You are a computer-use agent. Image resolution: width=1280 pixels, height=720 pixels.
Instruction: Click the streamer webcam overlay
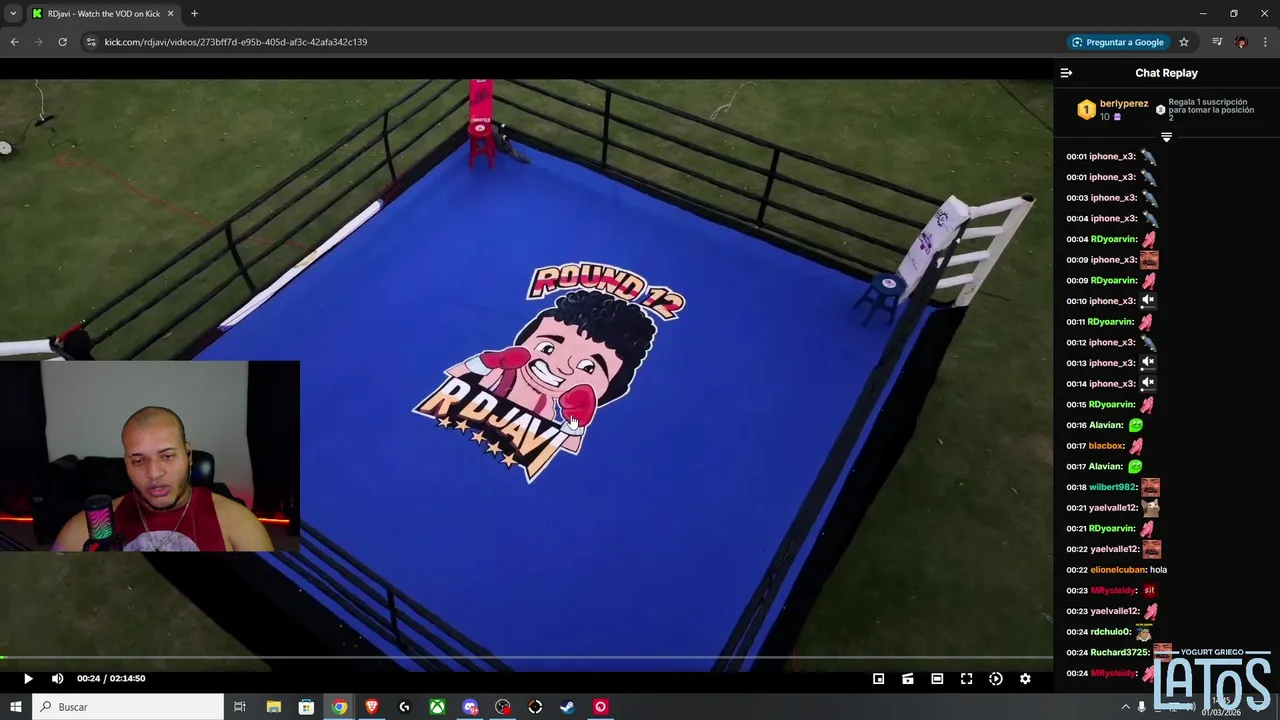[x=150, y=456]
